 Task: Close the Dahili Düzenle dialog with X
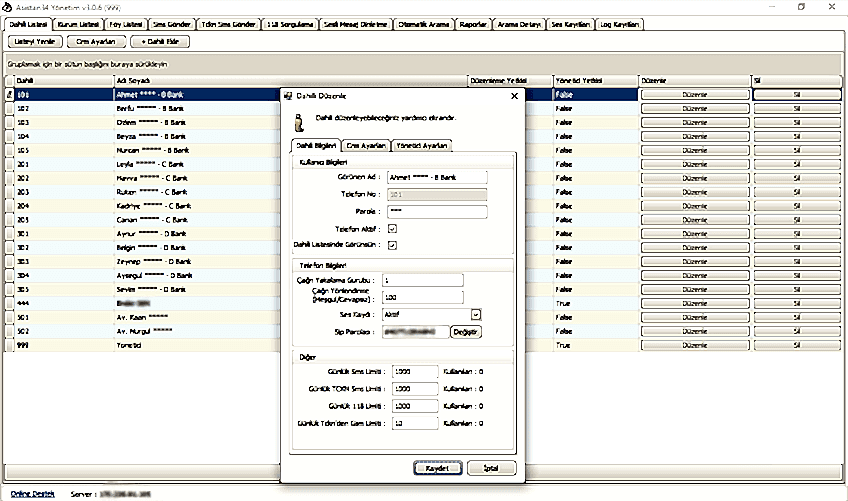pos(514,96)
